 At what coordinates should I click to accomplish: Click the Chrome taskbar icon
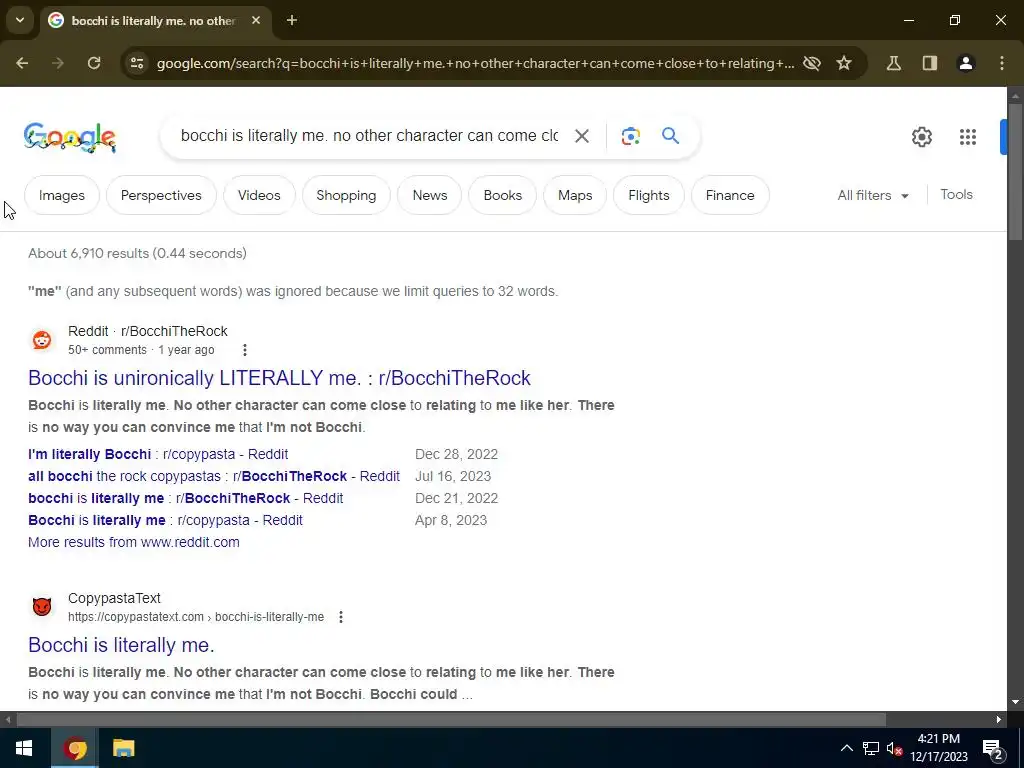[x=74, y=748]
